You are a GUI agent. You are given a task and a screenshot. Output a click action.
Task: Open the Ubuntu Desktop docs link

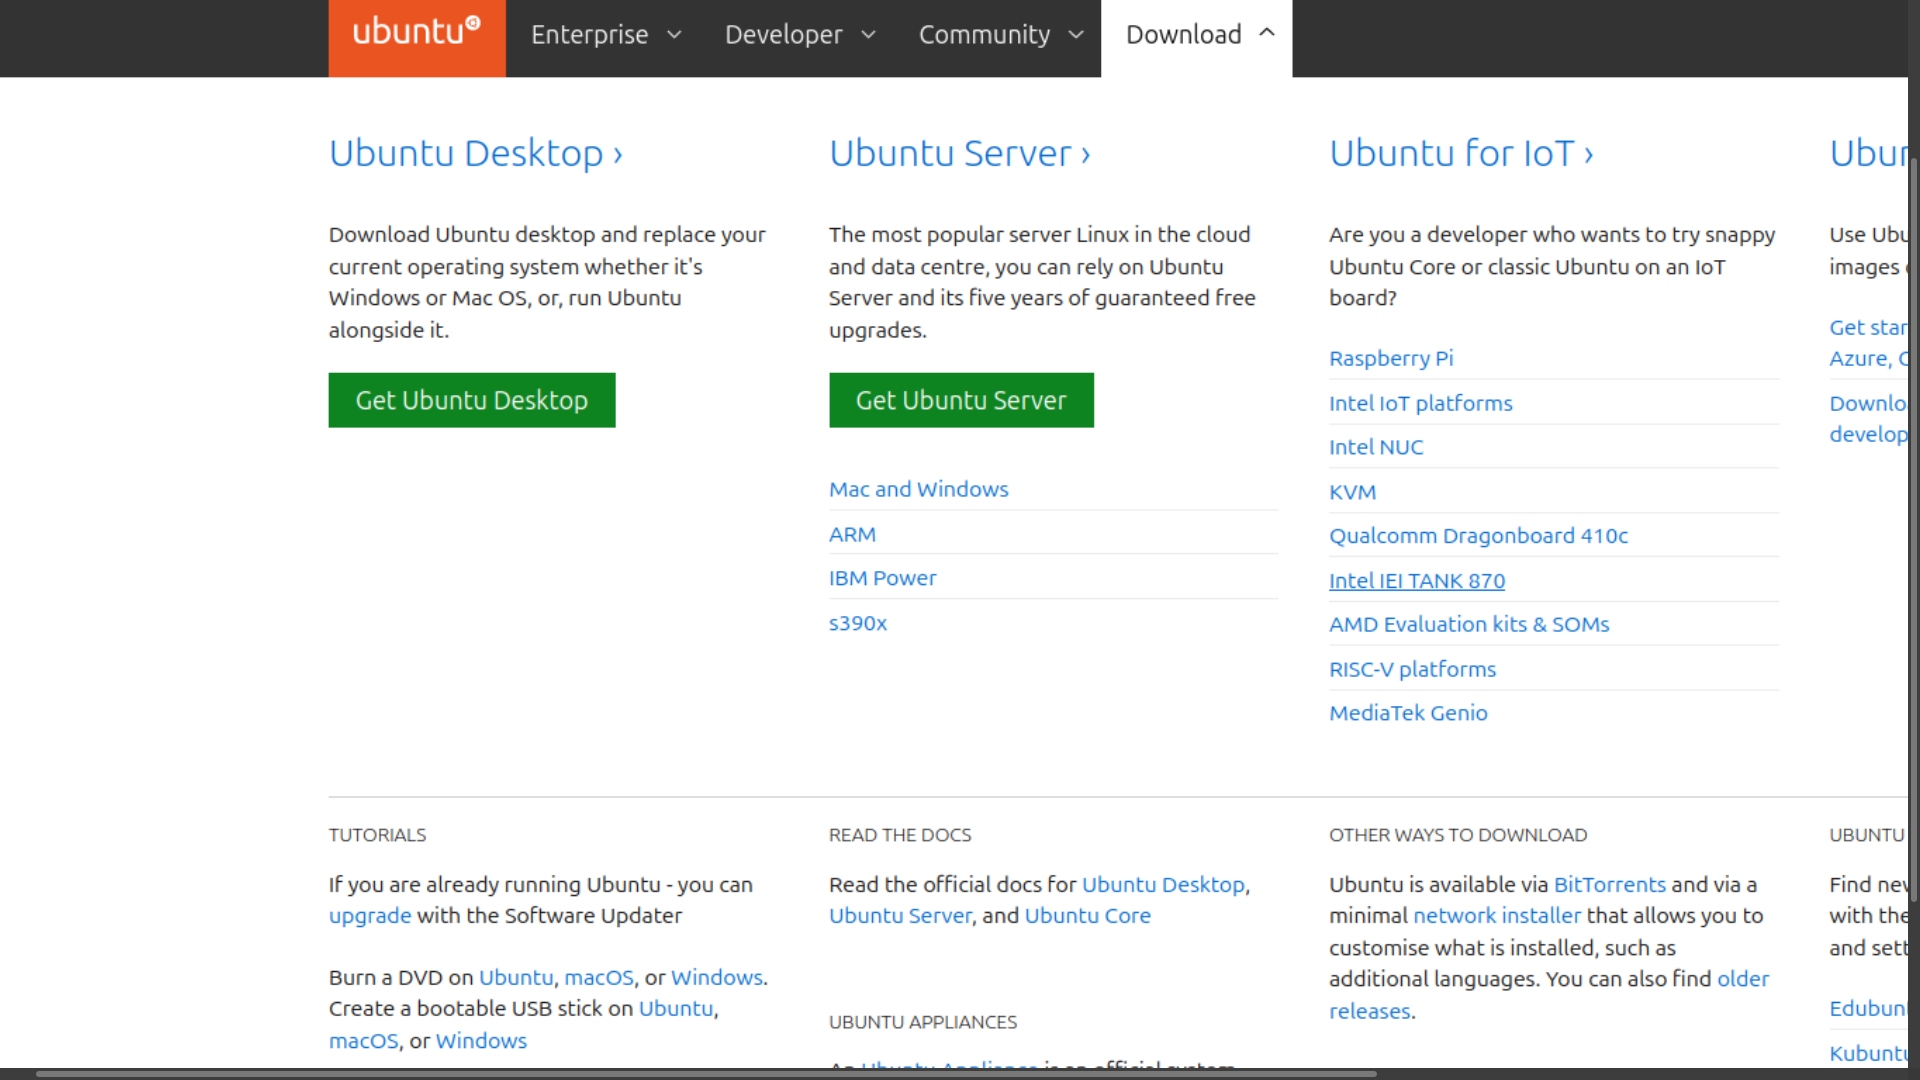(1163, 885)
